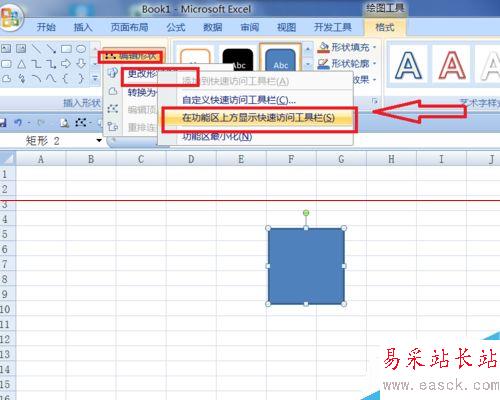Open the 开始 (Home) ribbon tab
The width and height of the screenshot is (500, 400).
[46, 27]
